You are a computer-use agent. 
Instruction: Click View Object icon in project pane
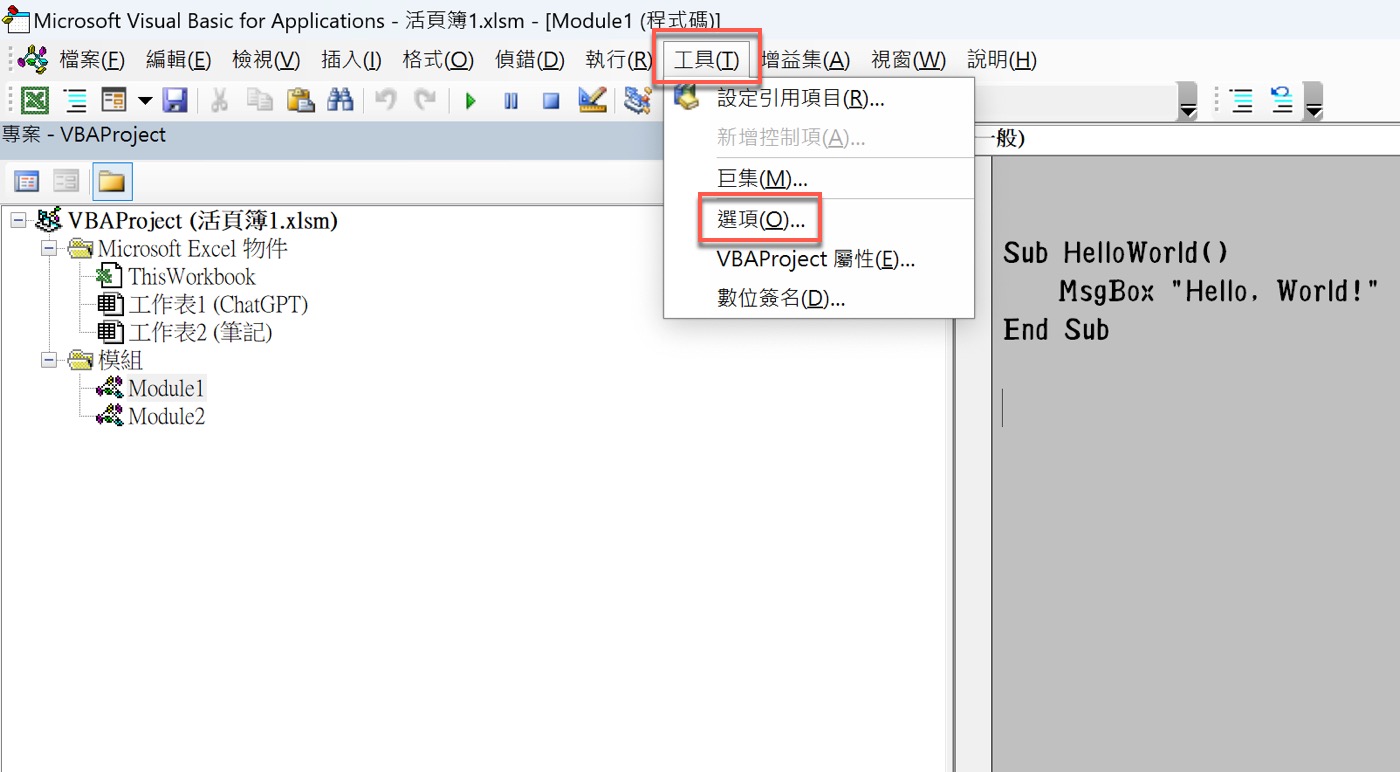pos(66,181)
